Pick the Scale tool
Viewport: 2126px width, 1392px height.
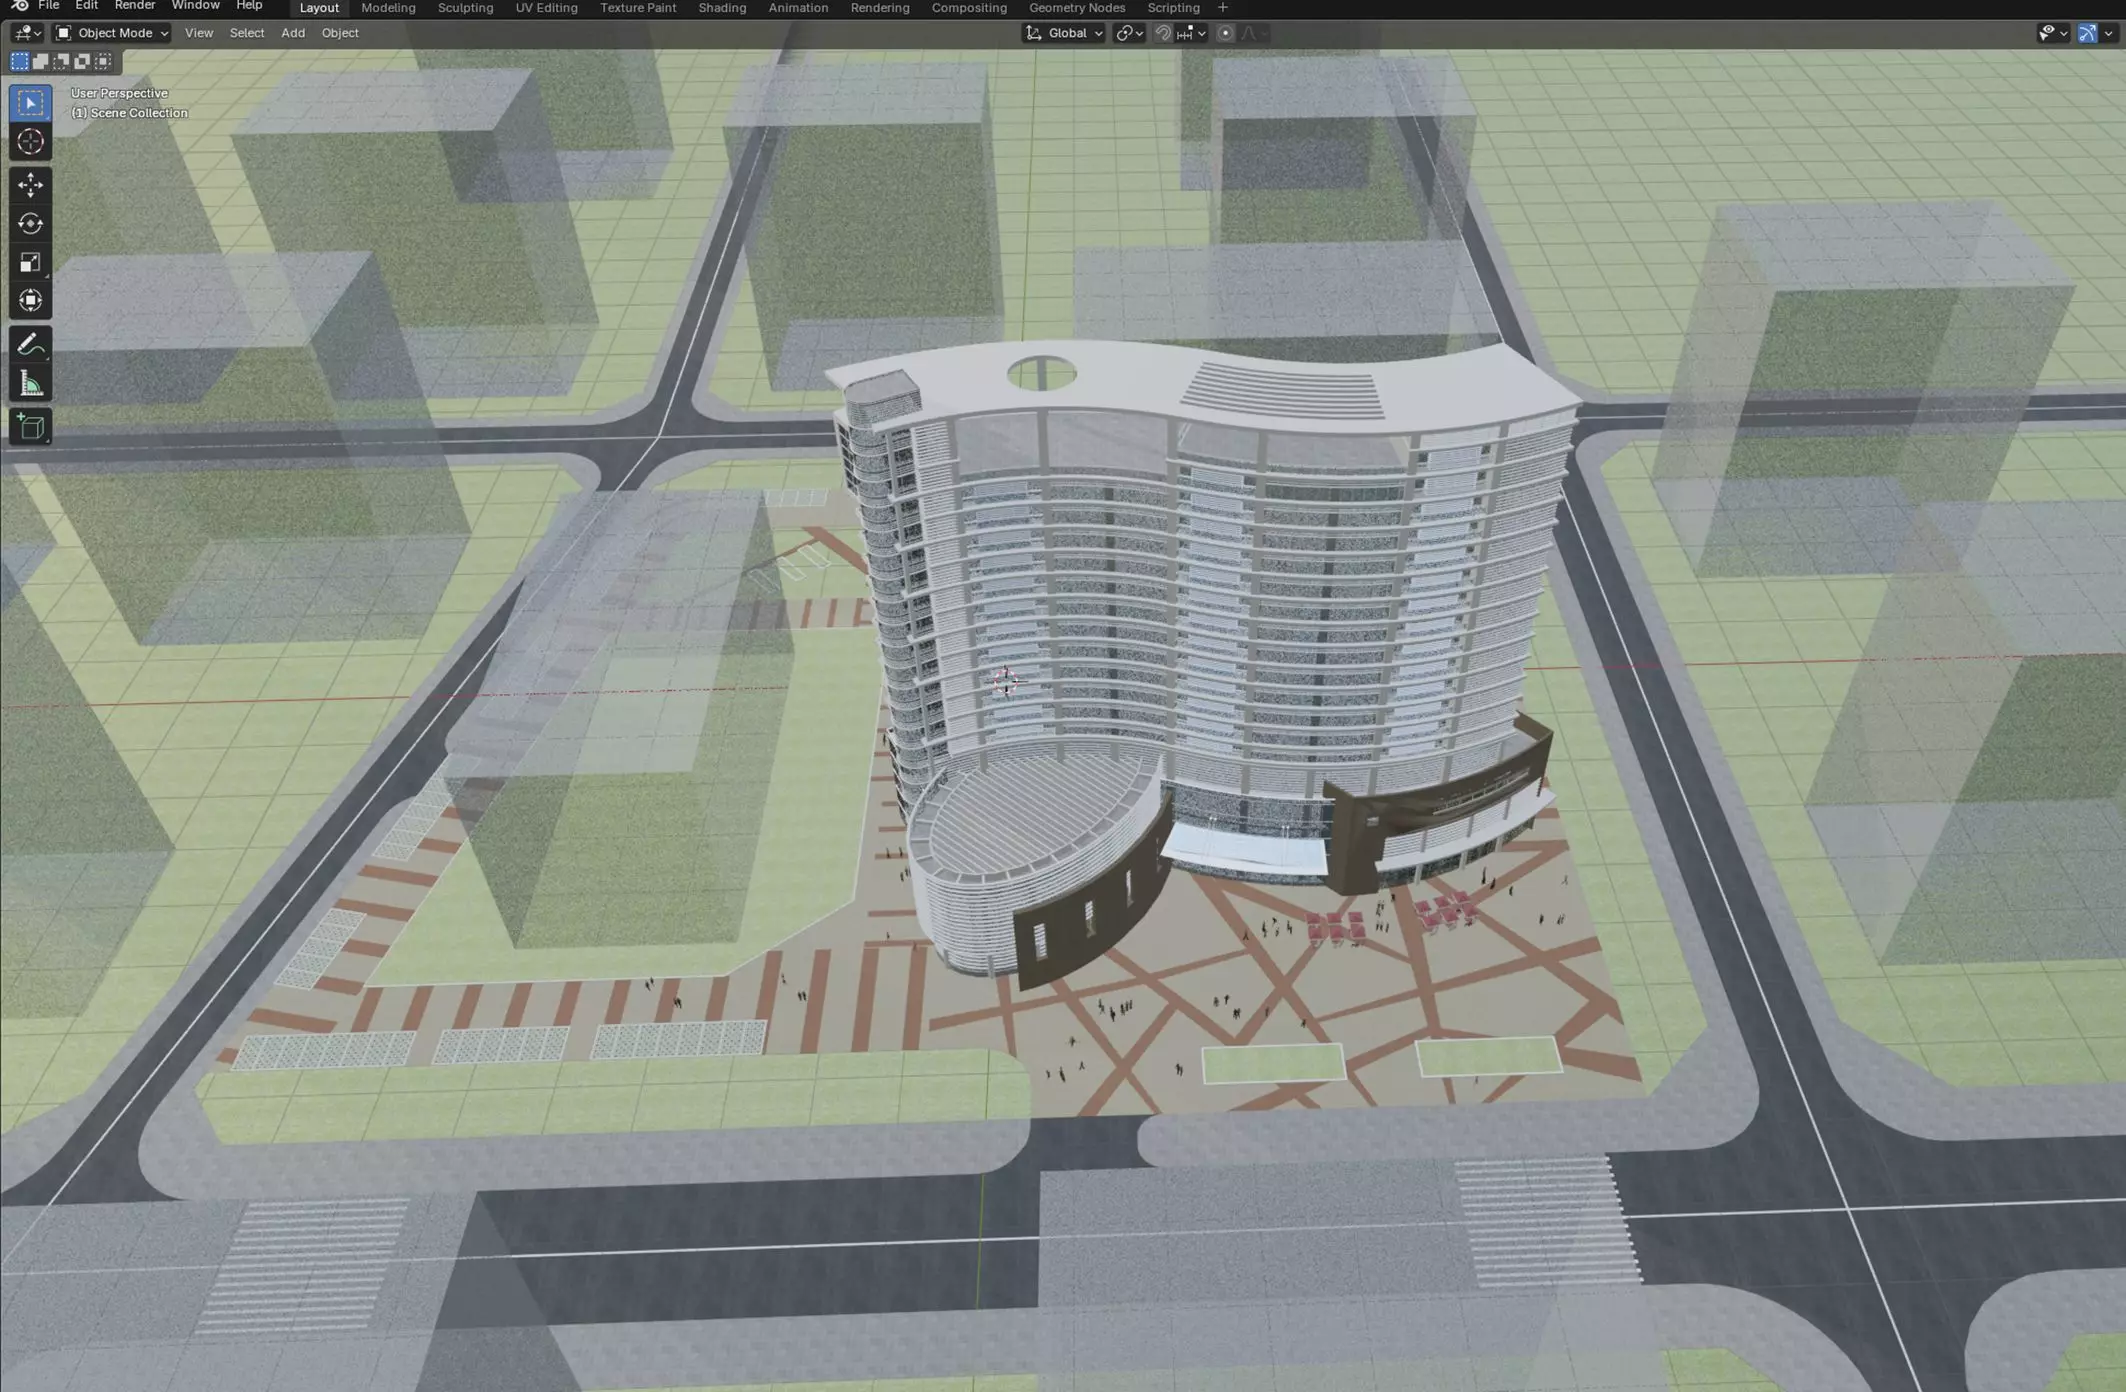[x=30, y=262]
